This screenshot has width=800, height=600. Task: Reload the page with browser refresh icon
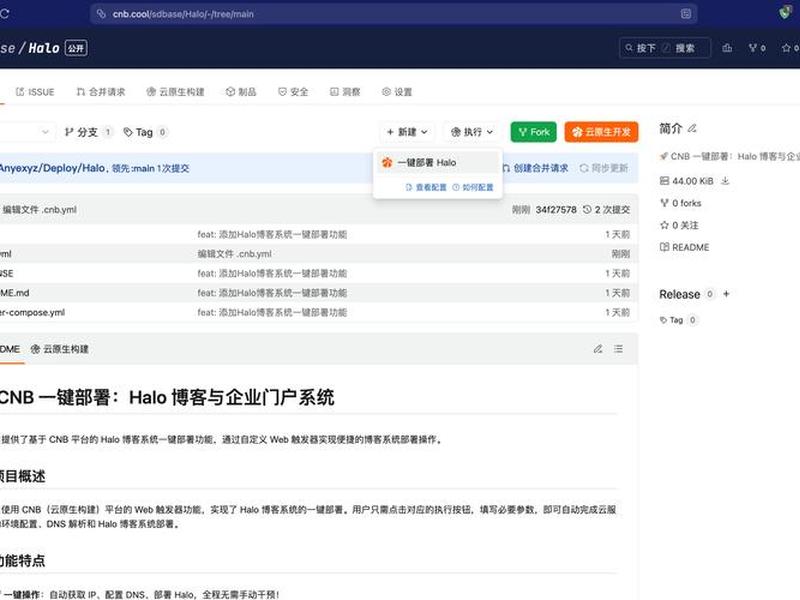click(x=5, y=14)
